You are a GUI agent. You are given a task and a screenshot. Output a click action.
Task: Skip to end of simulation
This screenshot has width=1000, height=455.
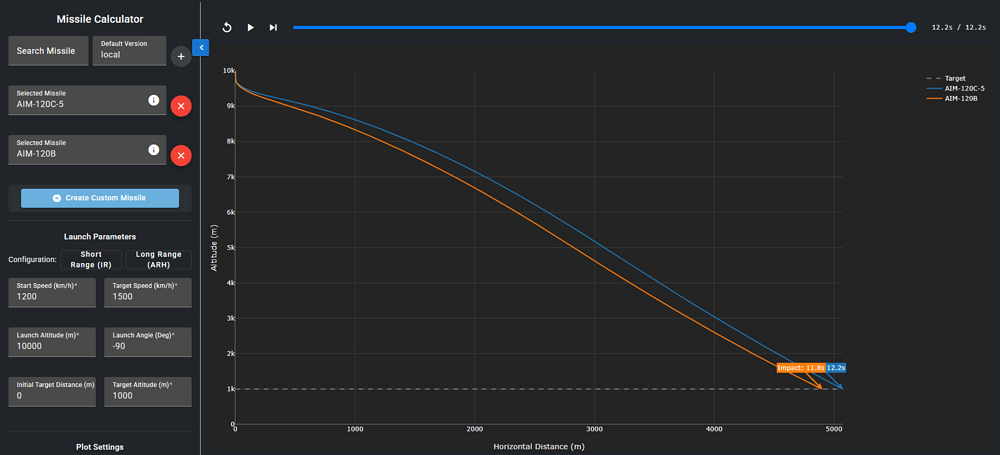(x=273, y=28)
